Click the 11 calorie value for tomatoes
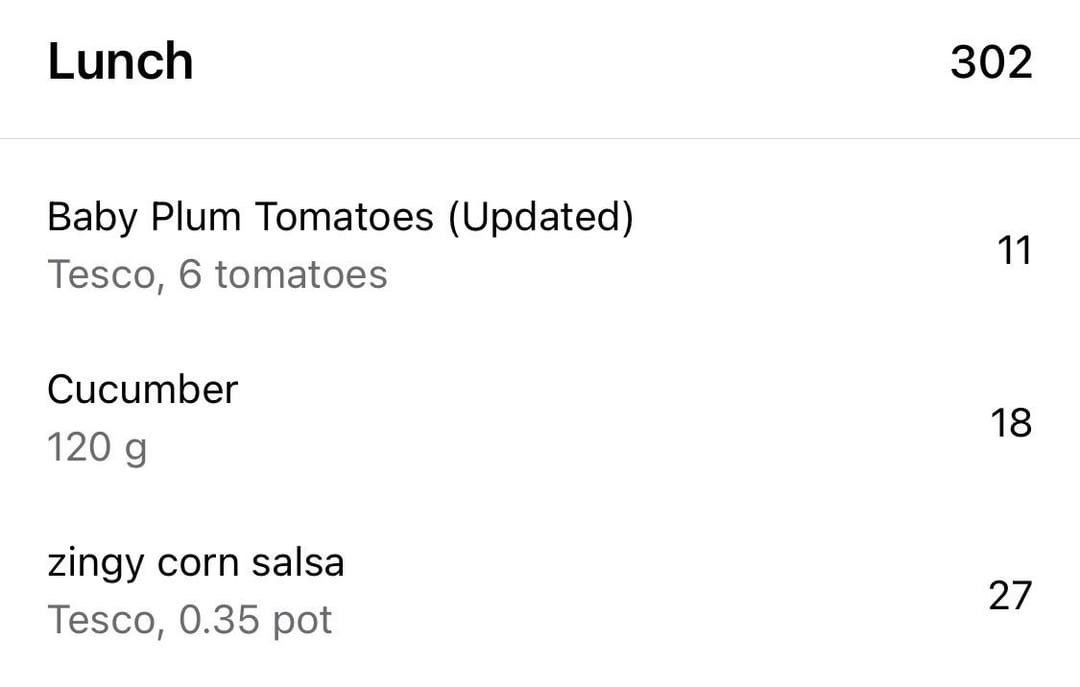Image resolution: width=1080 pixels, height=687 pixels. [1015, 249]
